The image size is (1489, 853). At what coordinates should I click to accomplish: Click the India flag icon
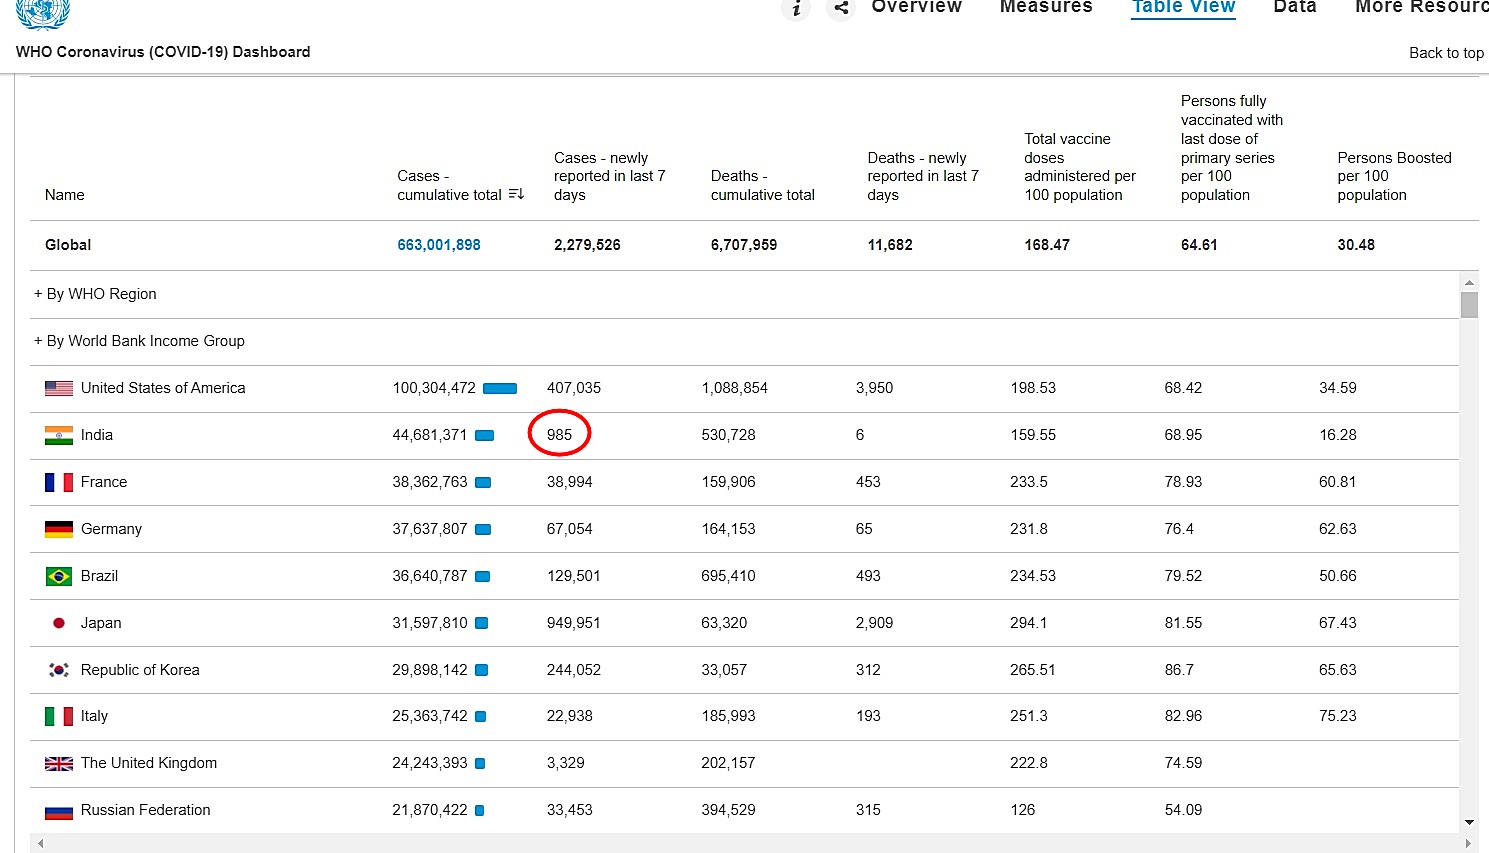(59, 435)
